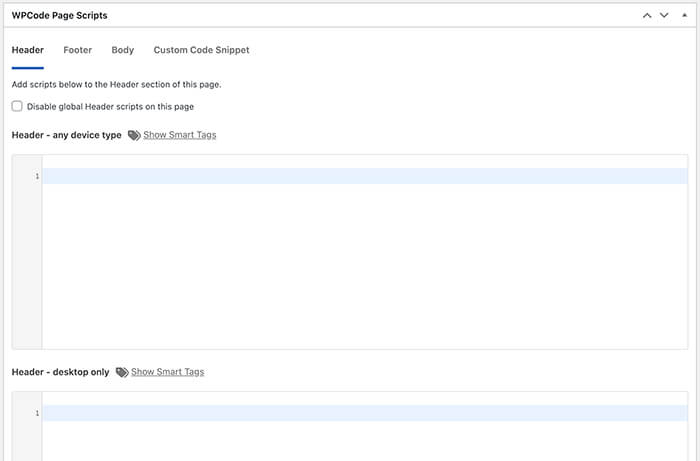Click line number 1 in any-device editor gutter
Image resolution: width=700 pixels, height=461 pixels.
click(37, 176)
